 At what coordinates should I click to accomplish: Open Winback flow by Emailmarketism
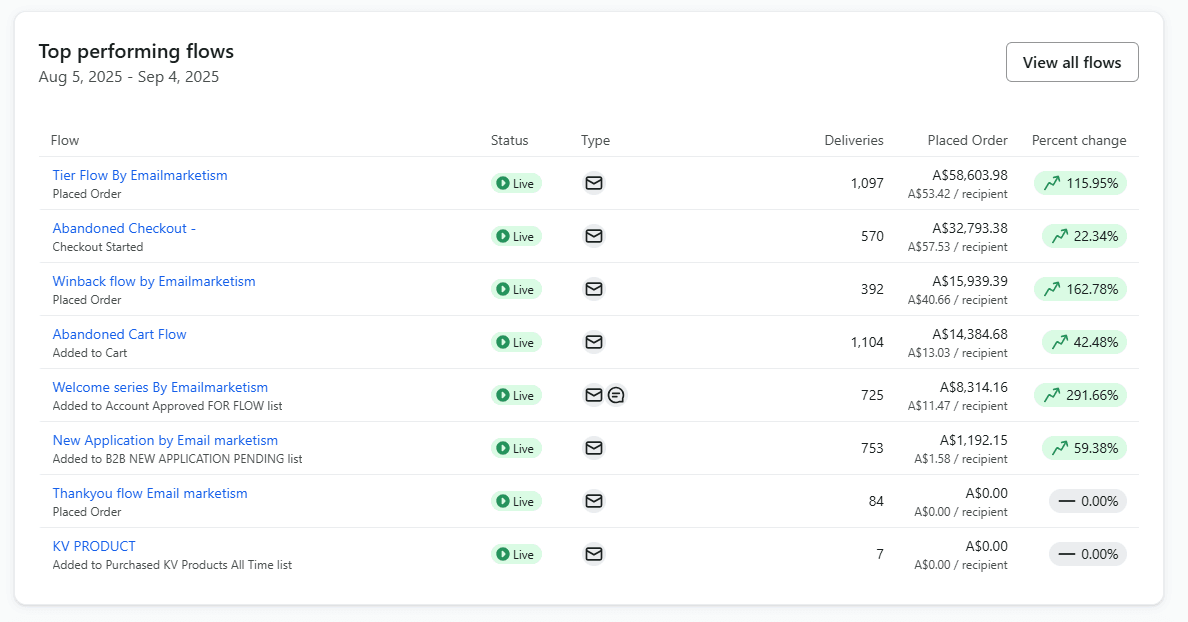point(154,281)
